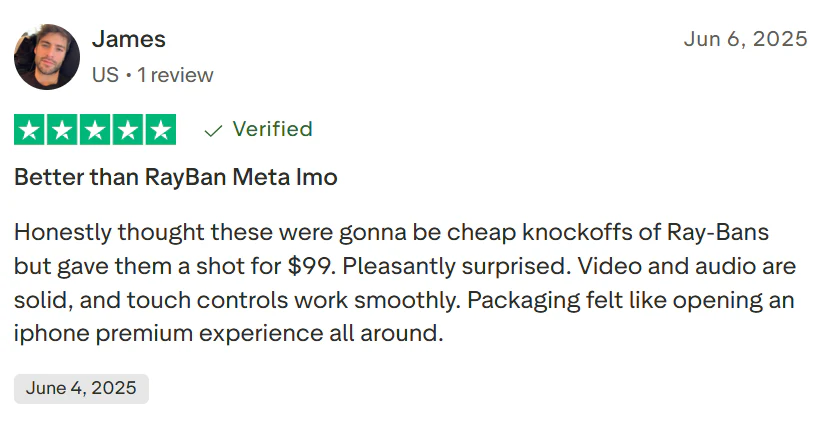This screenshot has height=425, width=826.
Task: Click the "1 review" count text
Action: click(175, 75)
